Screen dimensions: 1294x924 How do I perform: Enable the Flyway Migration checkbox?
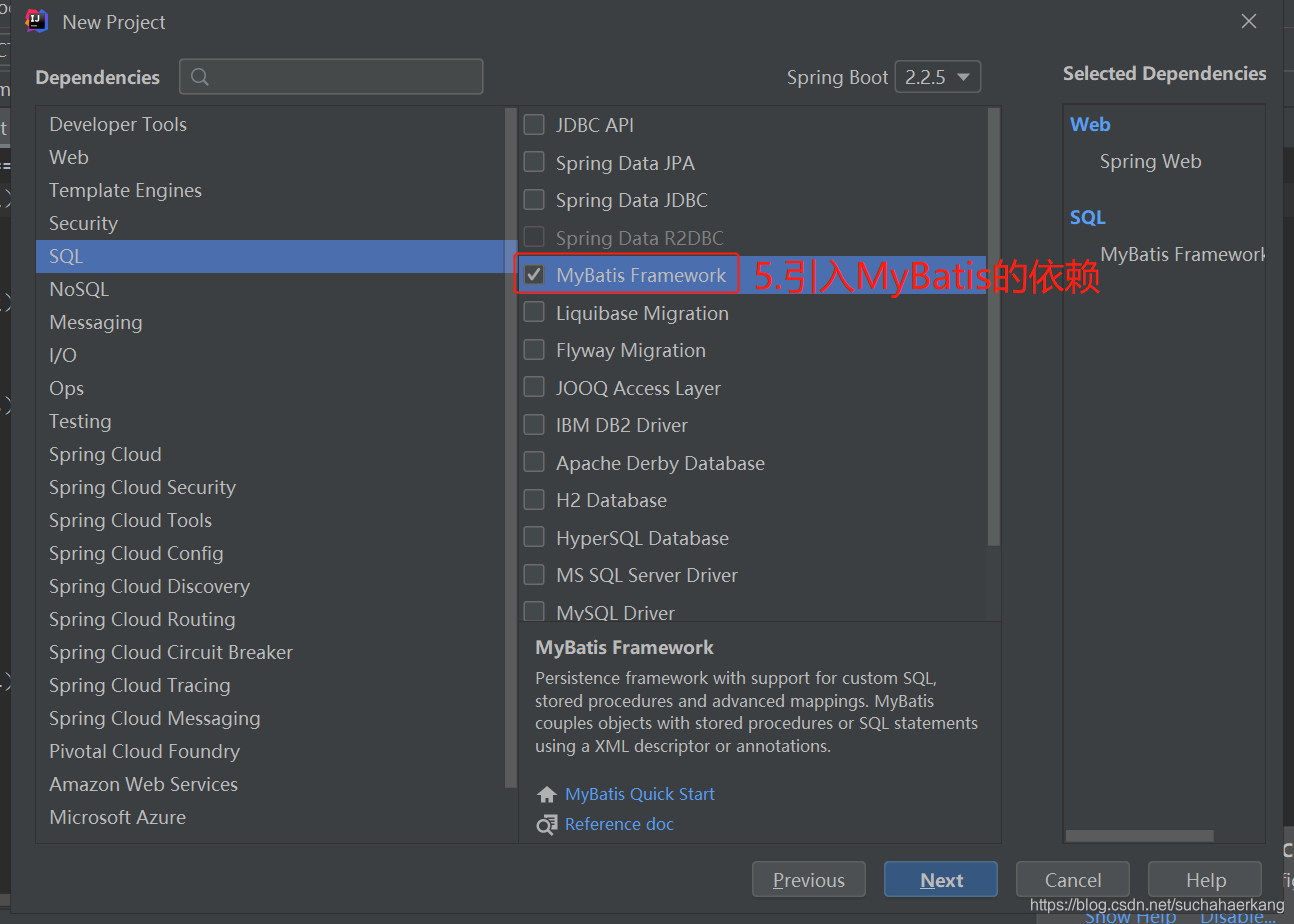(x=535, y=350)
